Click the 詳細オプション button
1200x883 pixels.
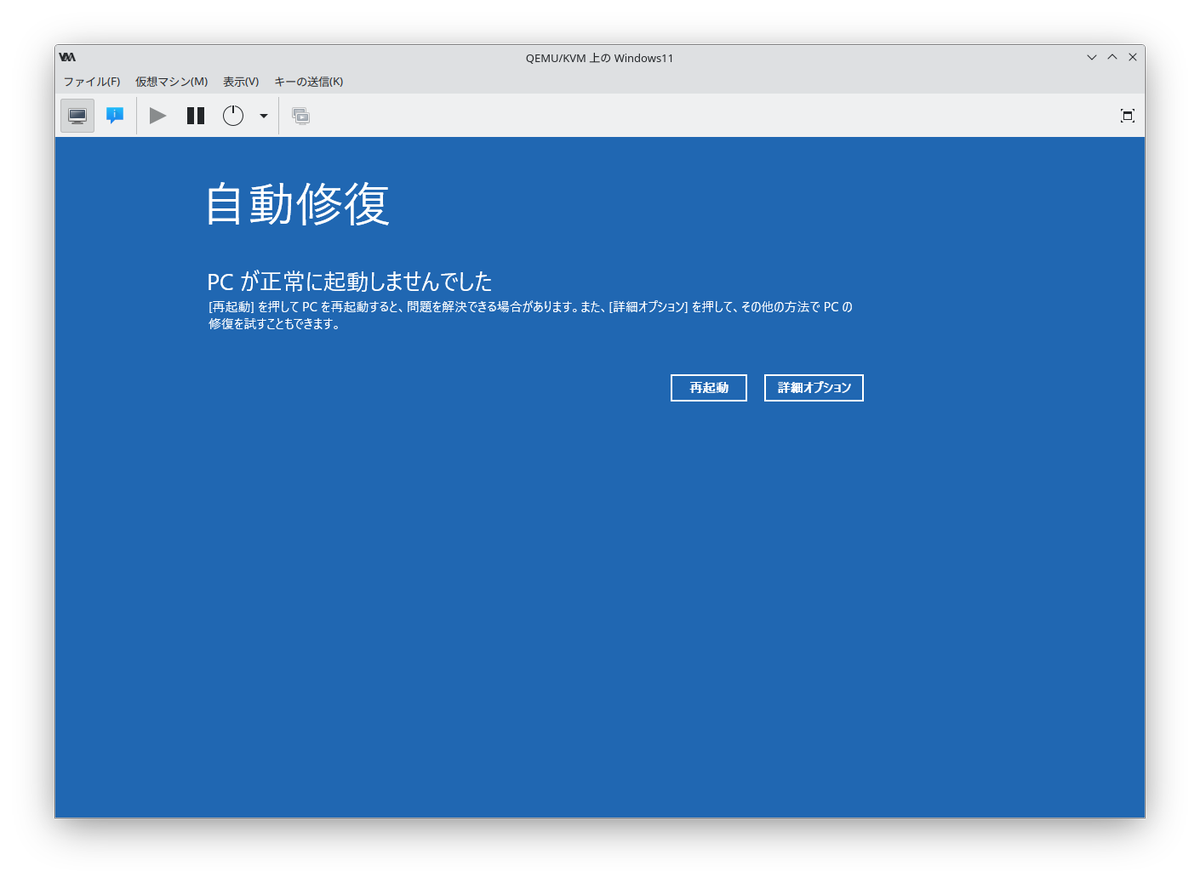click(814, 388)
